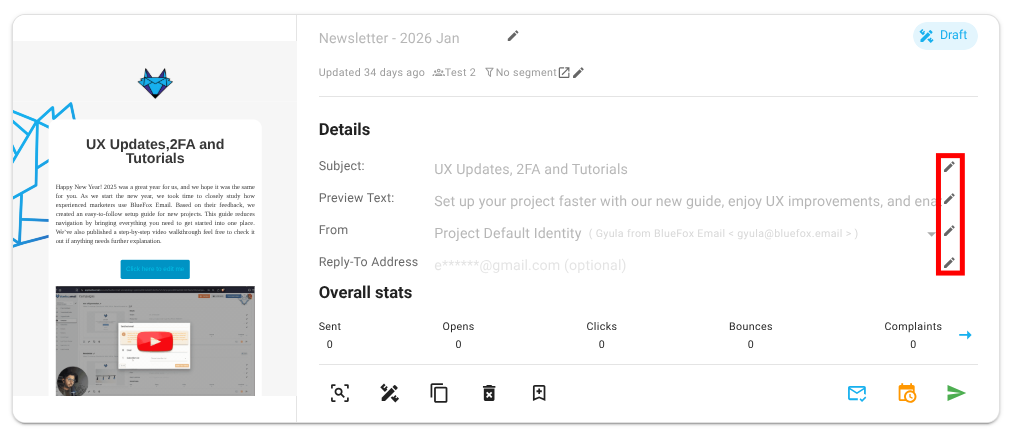Click the pencil icon beside the newsletter title

513,36
